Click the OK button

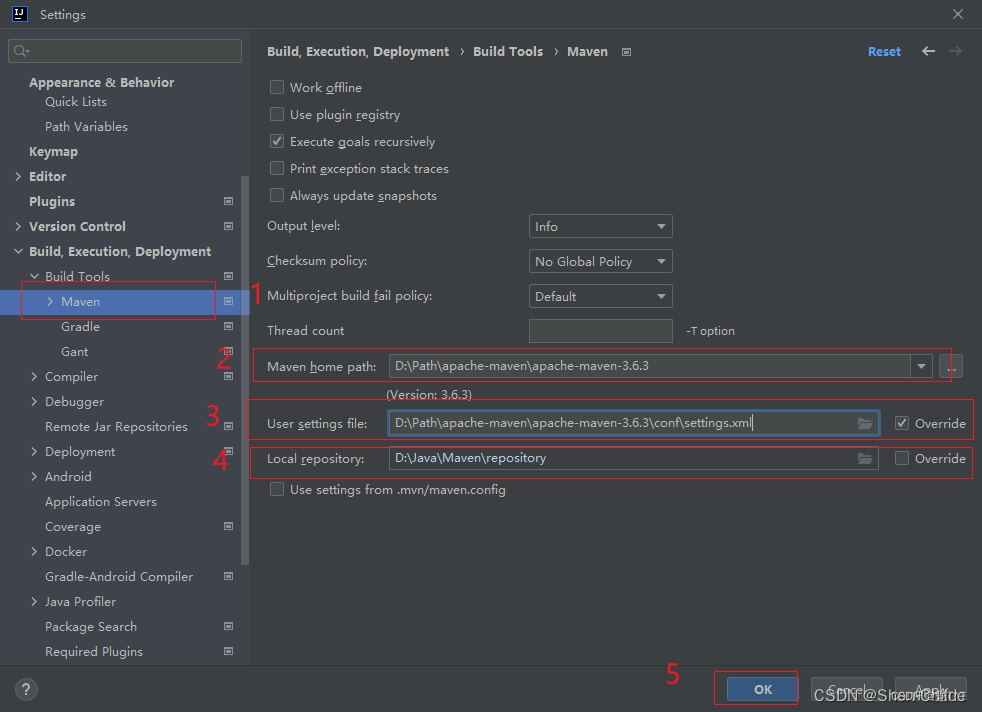[762, 689]
